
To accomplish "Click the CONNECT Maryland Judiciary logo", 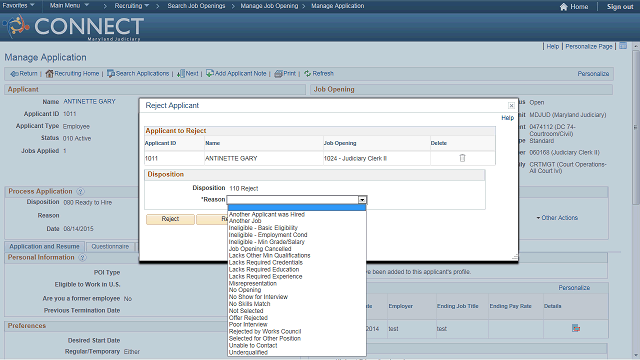I will (x=73, y=27).
